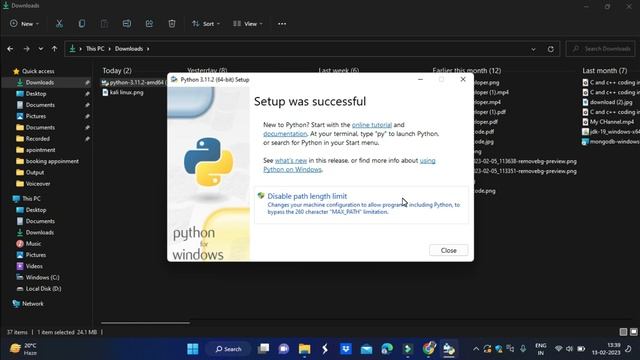
Task: Select download (2).jpg file
Action: (611, 102)
